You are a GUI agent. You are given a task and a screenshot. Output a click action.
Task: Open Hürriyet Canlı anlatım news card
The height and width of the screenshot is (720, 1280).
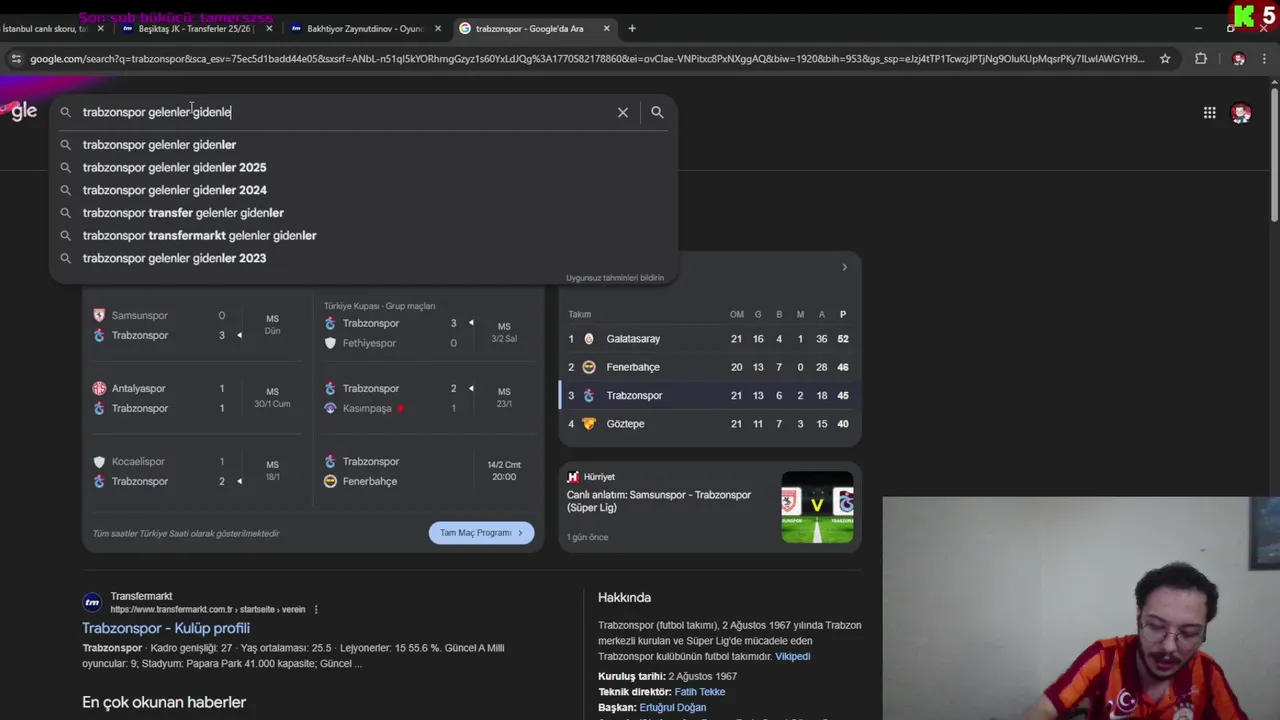710,507
